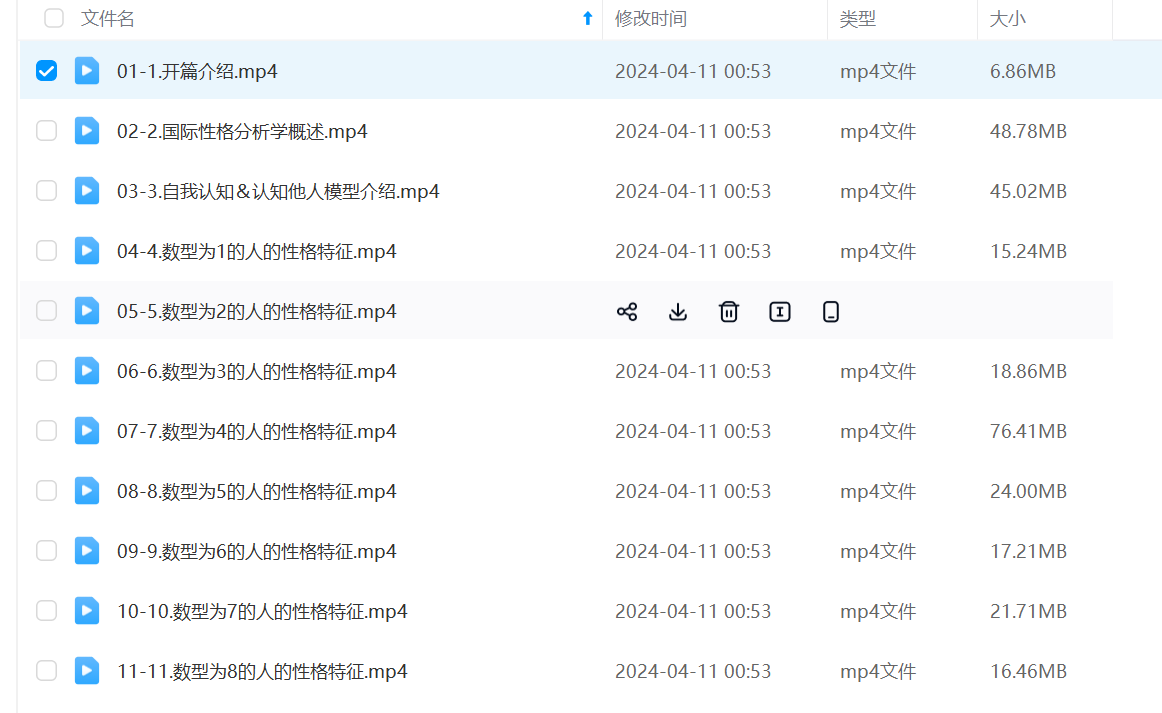Click video icon of 02-2.国际性格分析学概述.mp4
This screenshot has width=1162, height=713.
pyautogui.click(x=87, y=131)
